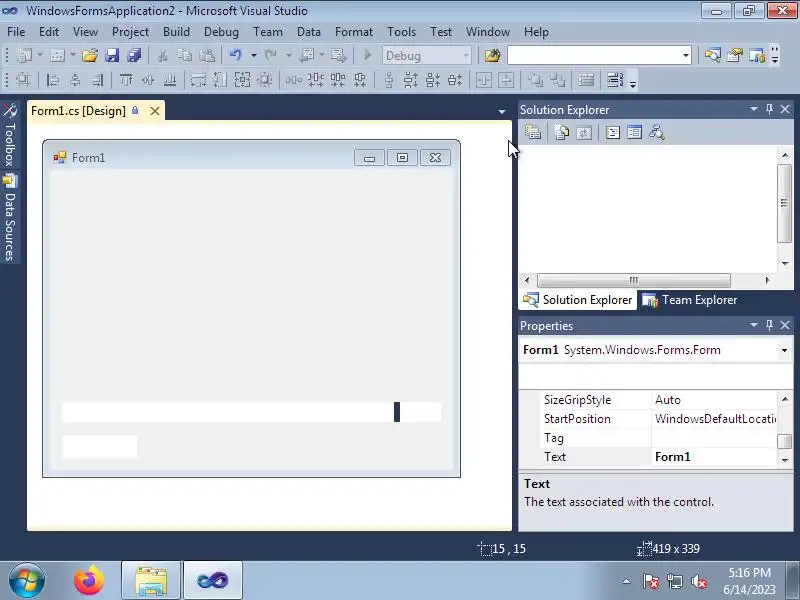
Task: Click the Solution Explorer icon in the standard toolbar
Action: 712,55
